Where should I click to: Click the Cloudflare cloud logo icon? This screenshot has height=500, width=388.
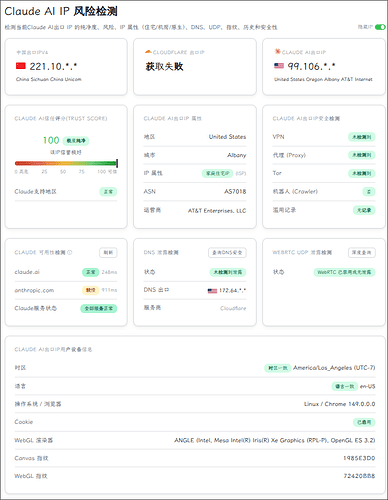click(x=148, y=52)
